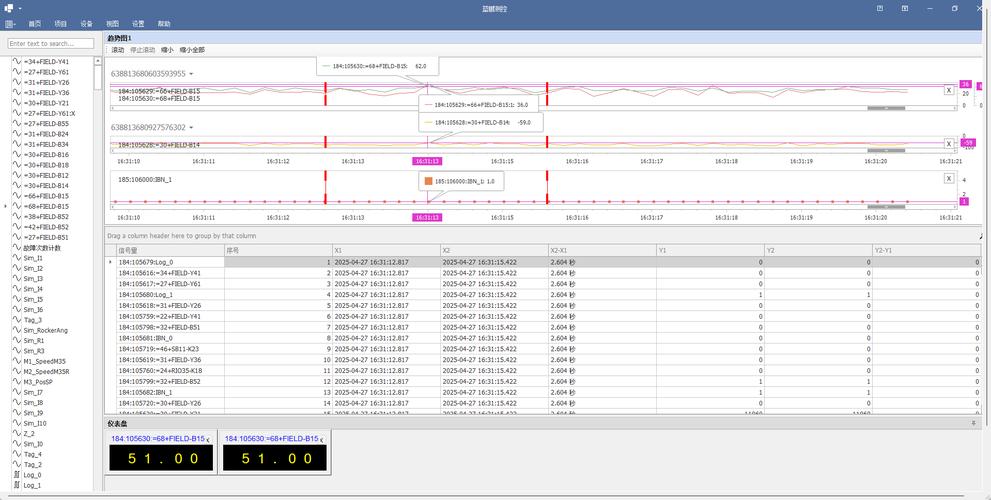Screen dimensions: 991x500
Task: Click waveform icon for Sim_I1
Action: pos(17,258)
